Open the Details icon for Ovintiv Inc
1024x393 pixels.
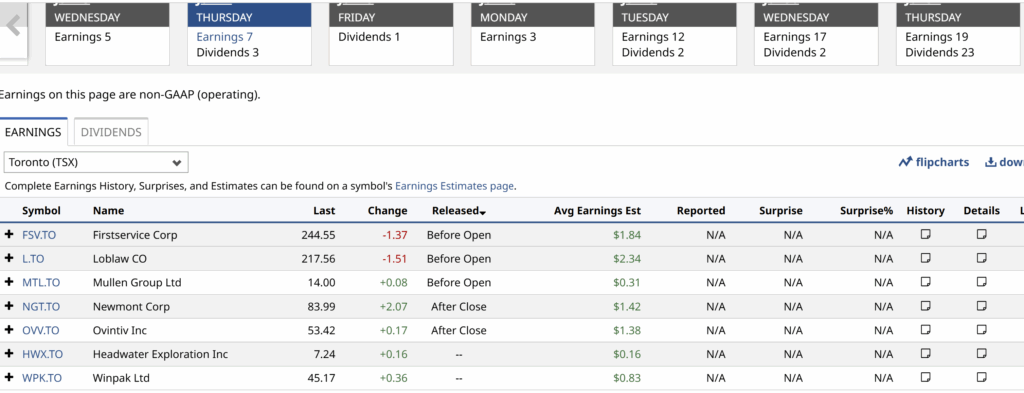click(x=982, y=330)
